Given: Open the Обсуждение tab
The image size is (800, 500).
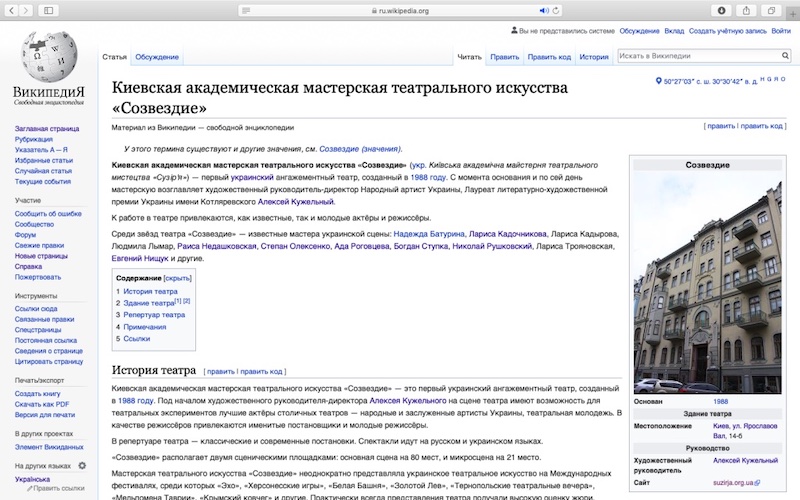Looking at the screenshot, I should point(157,57).
